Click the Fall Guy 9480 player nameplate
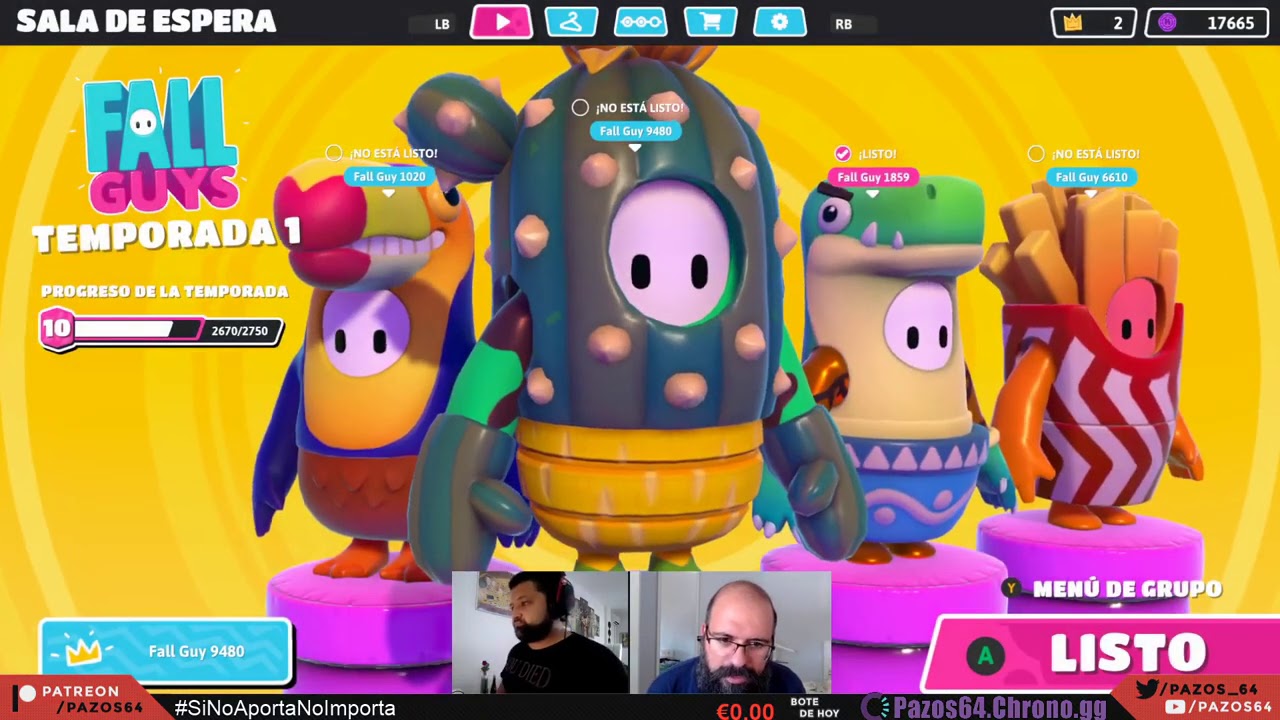Image resolution: width=1280 pixels, height=720 pixels. pos(165,651)
